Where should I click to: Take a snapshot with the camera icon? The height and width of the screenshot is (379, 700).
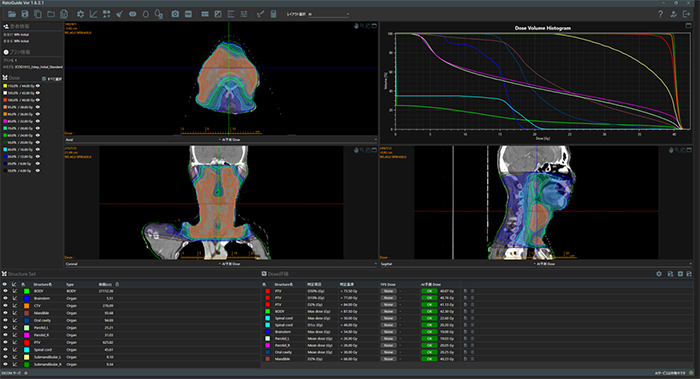[x=175, y=14]
